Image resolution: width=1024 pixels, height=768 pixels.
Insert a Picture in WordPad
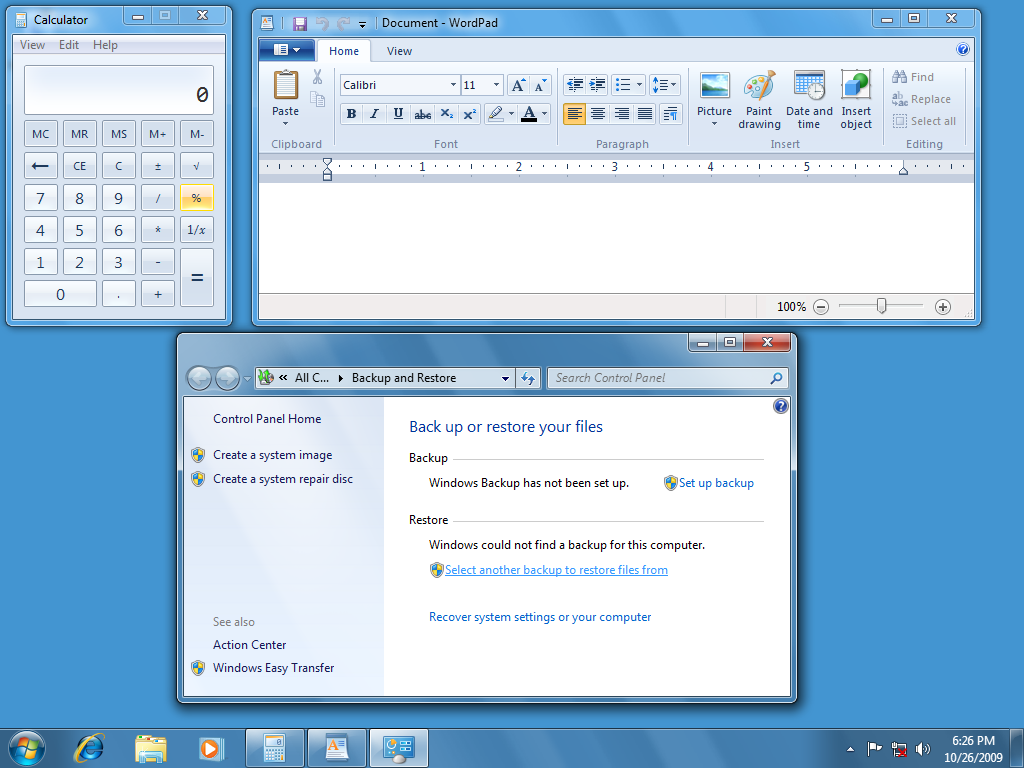(x=714, y=86)
